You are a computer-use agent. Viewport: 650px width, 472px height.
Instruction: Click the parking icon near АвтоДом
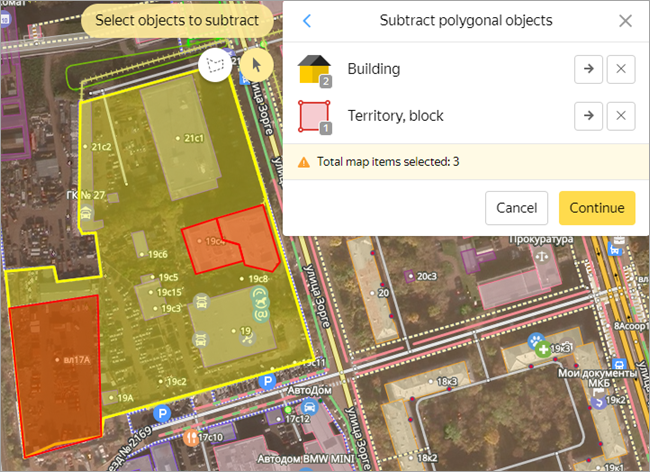coord(266,382)
